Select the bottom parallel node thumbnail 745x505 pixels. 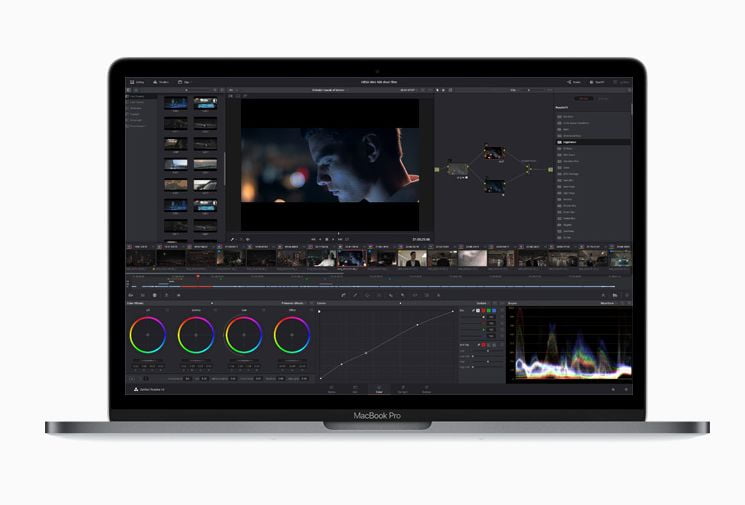(x=494, y=185)
